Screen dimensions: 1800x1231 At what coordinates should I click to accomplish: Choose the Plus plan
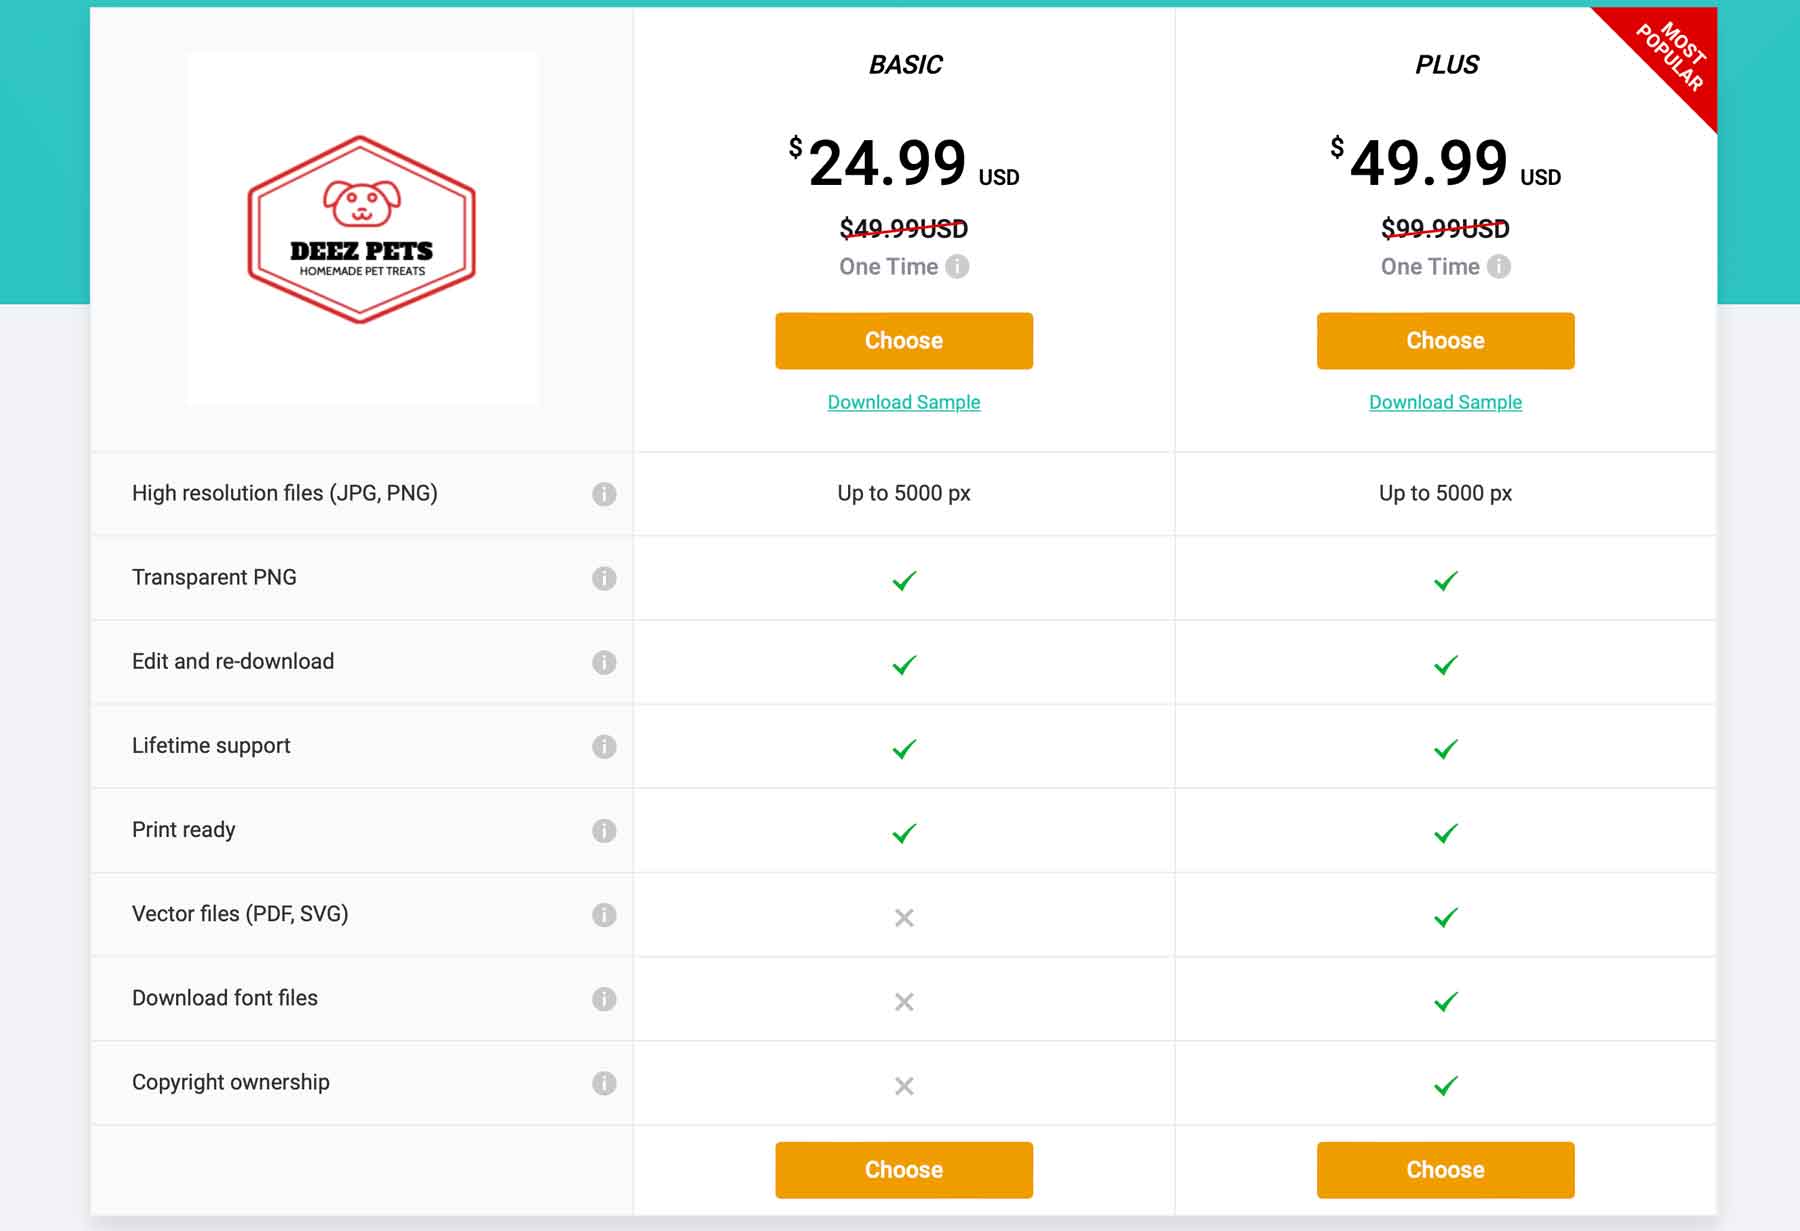1445,340
